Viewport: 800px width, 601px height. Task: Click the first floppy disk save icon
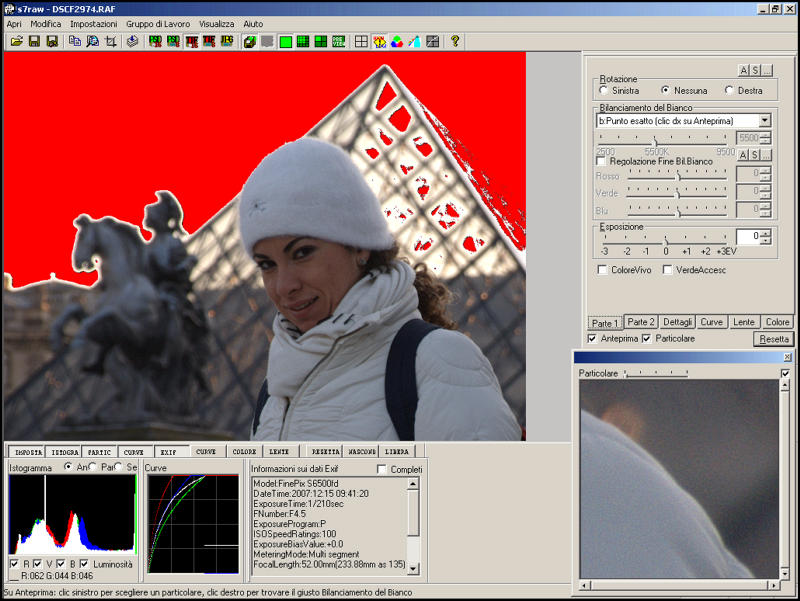(x=34, y=41)
